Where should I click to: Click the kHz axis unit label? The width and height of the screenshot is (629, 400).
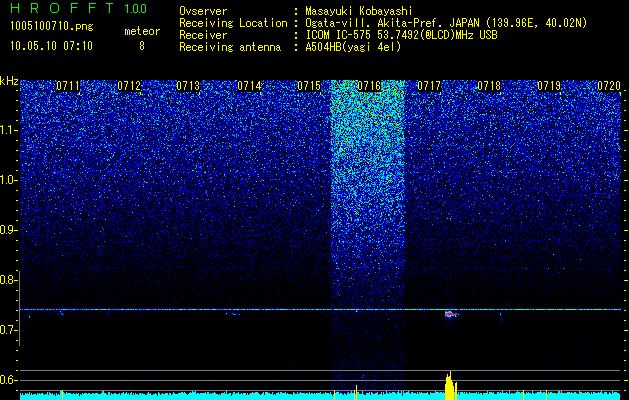(9, 81)
